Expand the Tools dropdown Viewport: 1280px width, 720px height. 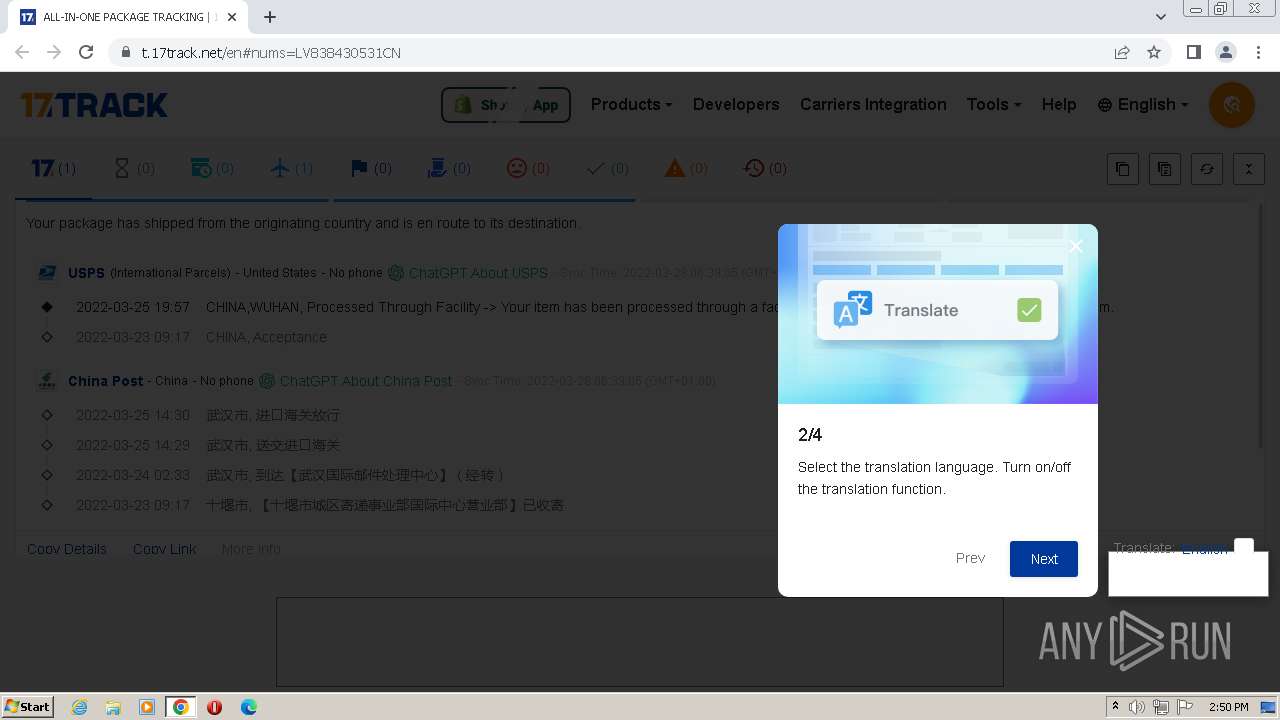pyautogui.click(x=994, y=104)
